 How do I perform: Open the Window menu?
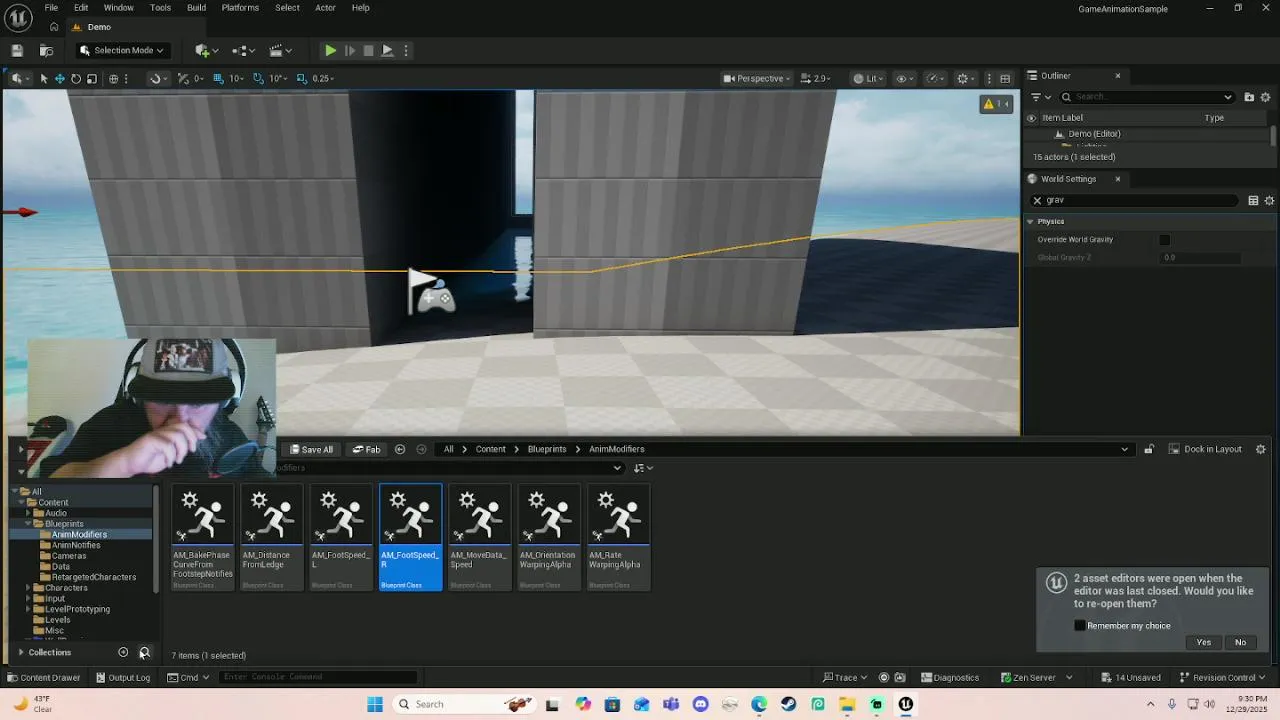[x=118, y=8]
